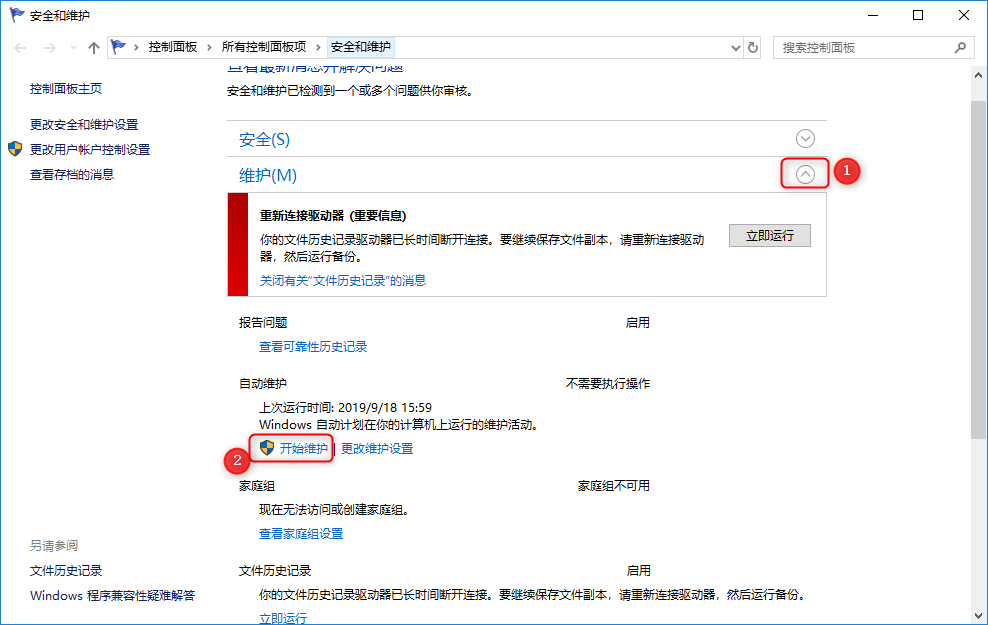Click 关闭有关"文件历史记录"的消息 link
This screenshot has width=988, height=625.
[343, 281]
